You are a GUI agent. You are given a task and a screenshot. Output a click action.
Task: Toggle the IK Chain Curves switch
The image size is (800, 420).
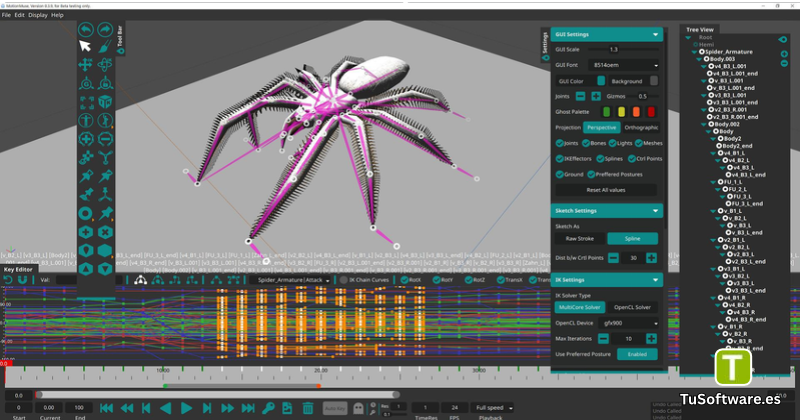(344, 280)
